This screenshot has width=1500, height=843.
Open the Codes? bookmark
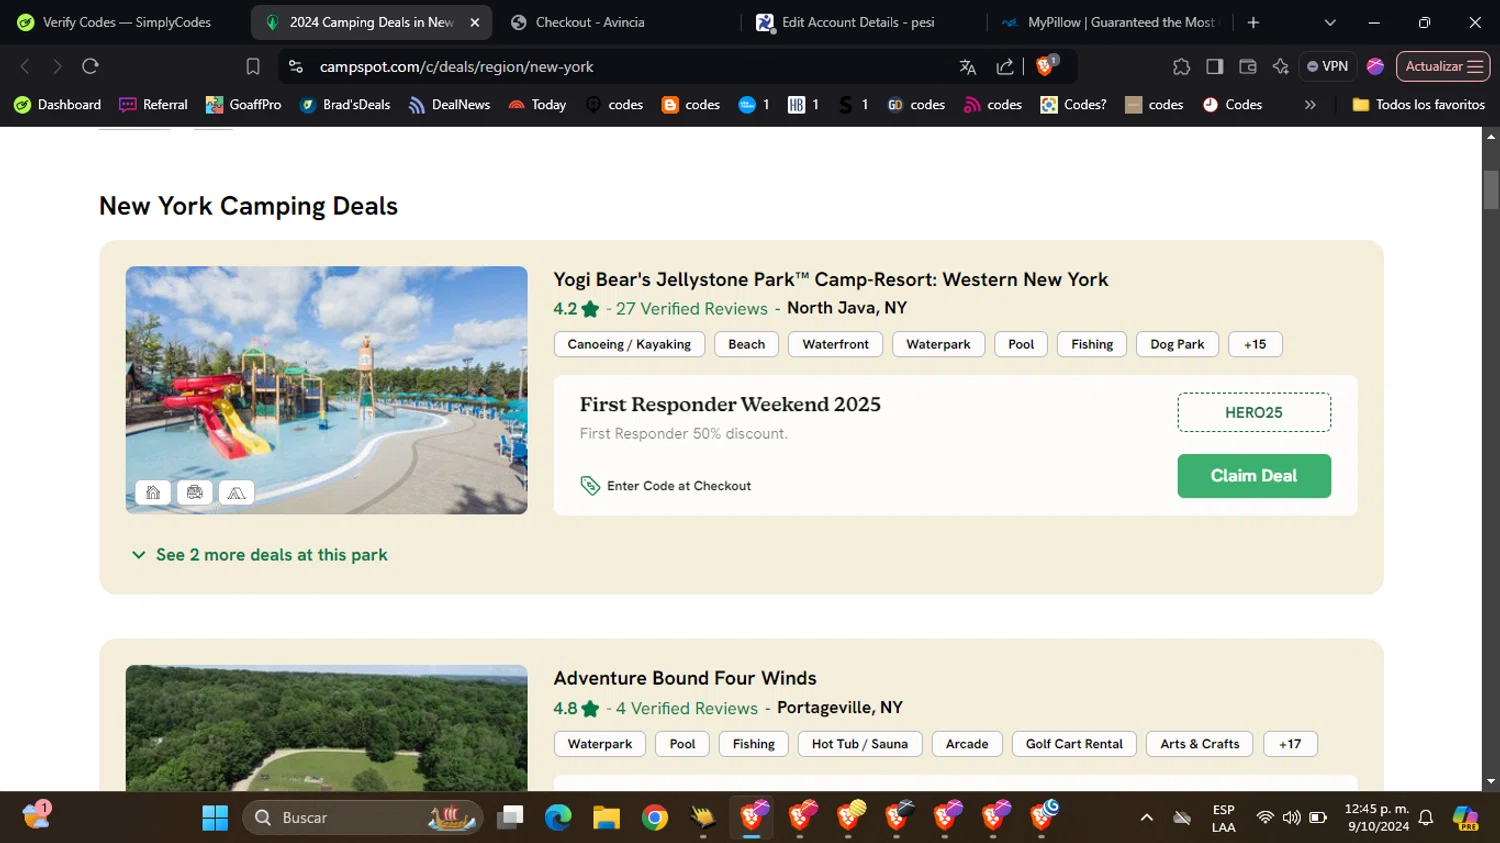(1073, 104)
